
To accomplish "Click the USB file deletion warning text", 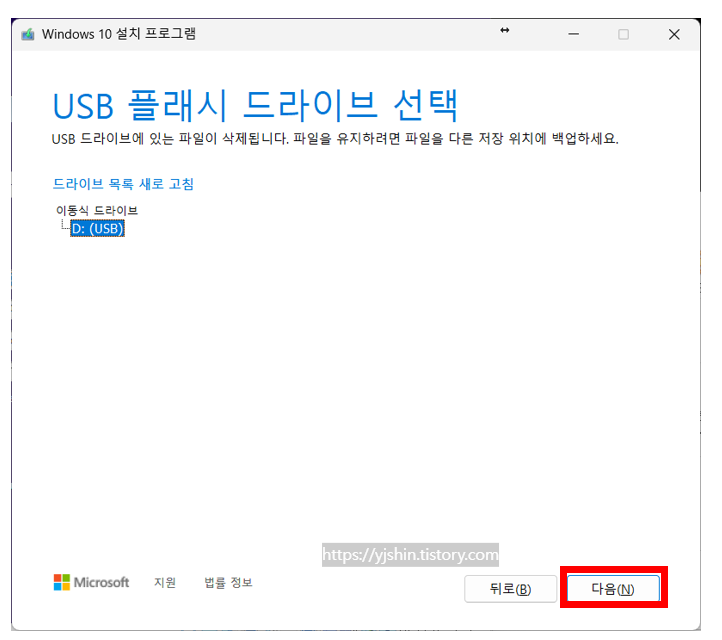I will pos(335,138).
